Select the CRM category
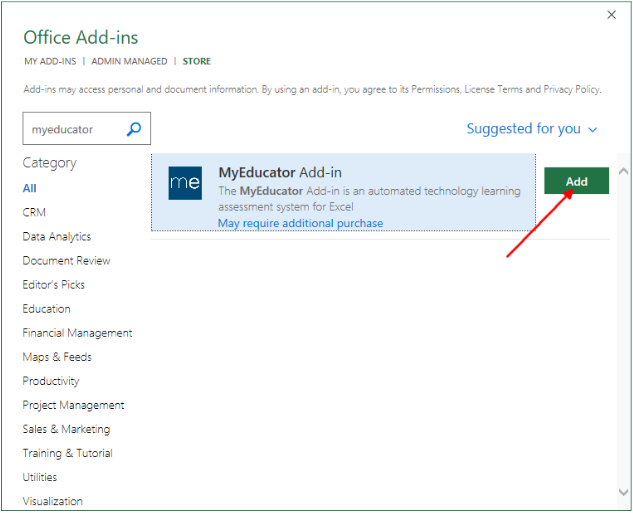 pyautogui.click(x=34, y=212)
